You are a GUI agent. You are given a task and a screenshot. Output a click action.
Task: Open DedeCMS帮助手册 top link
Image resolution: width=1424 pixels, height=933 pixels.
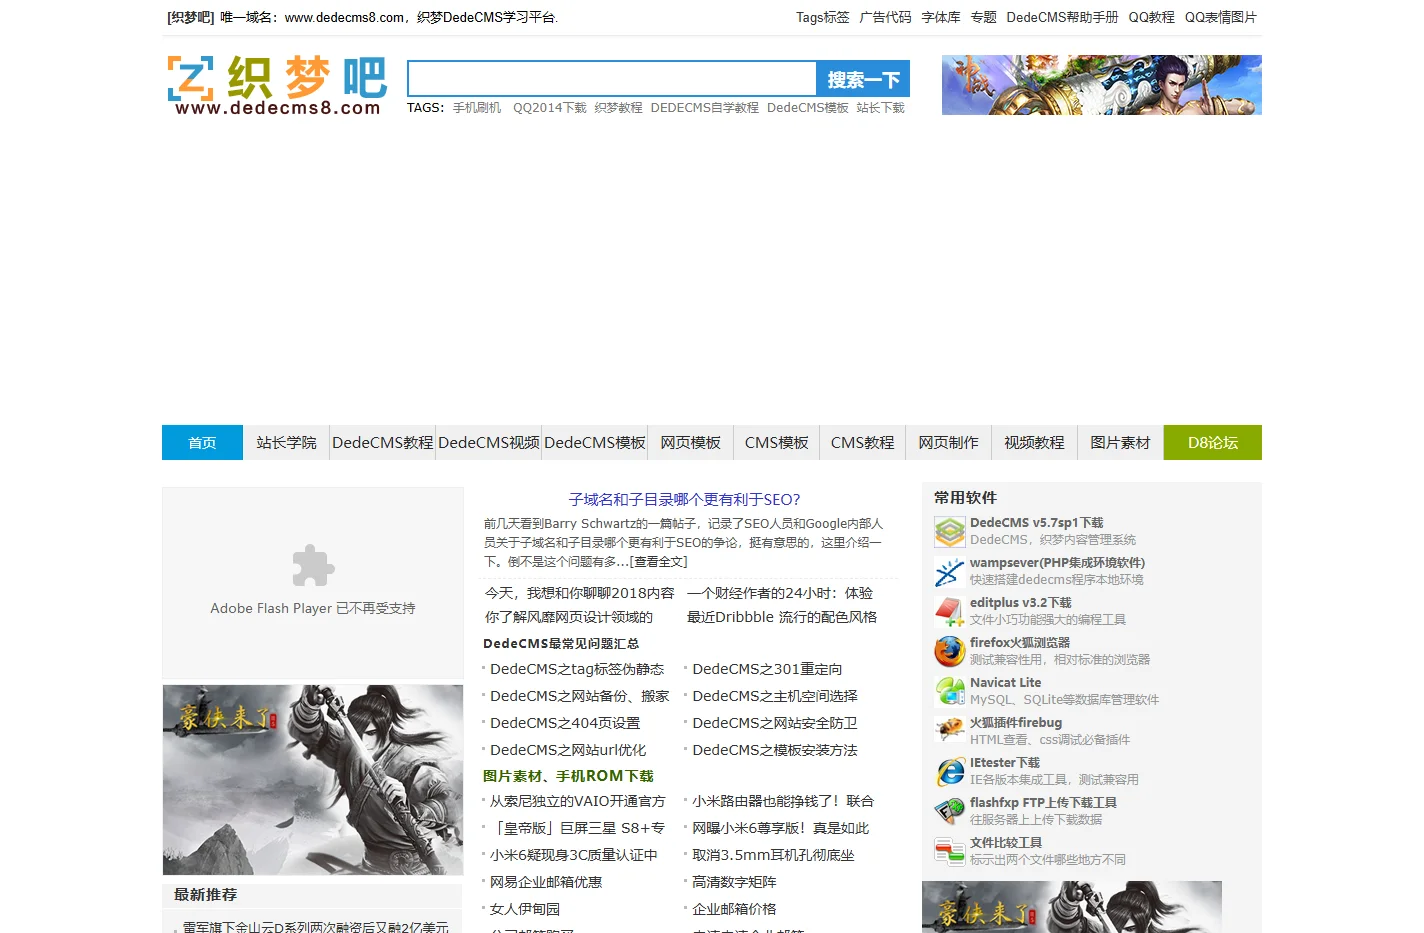coord(1062,17)
